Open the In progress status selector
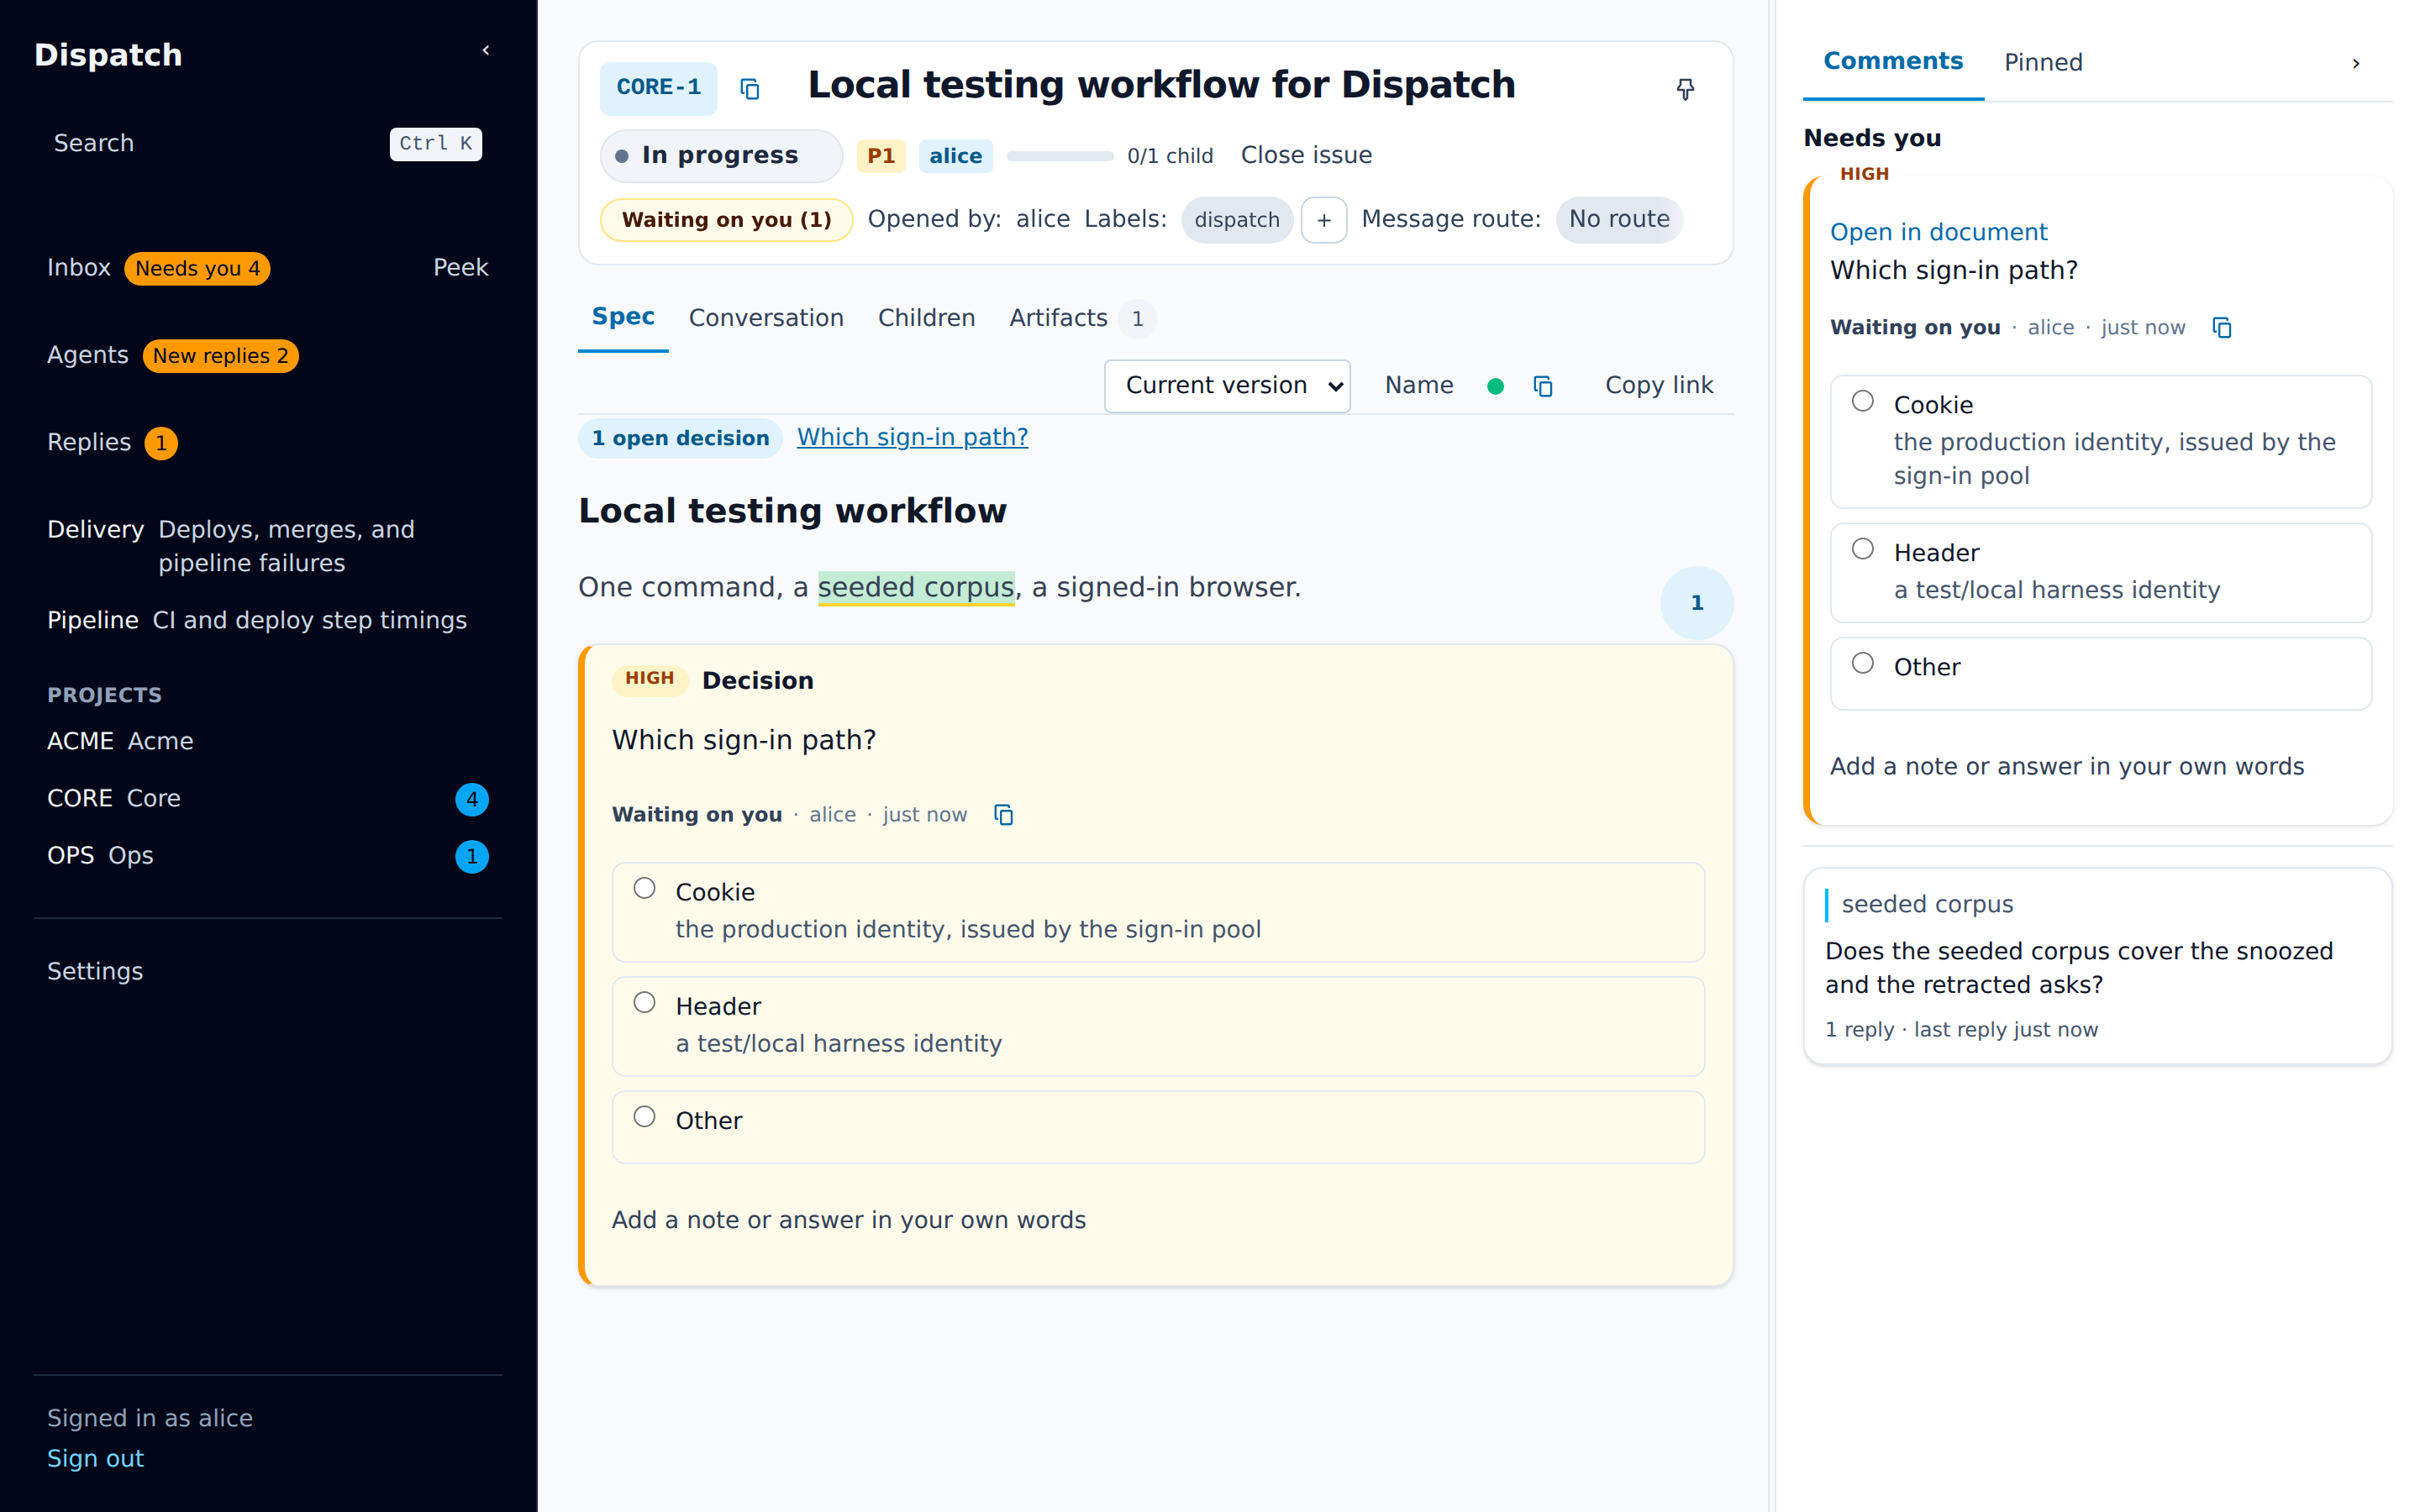Screen dimensions: 2420x1512 pos(721,156)
